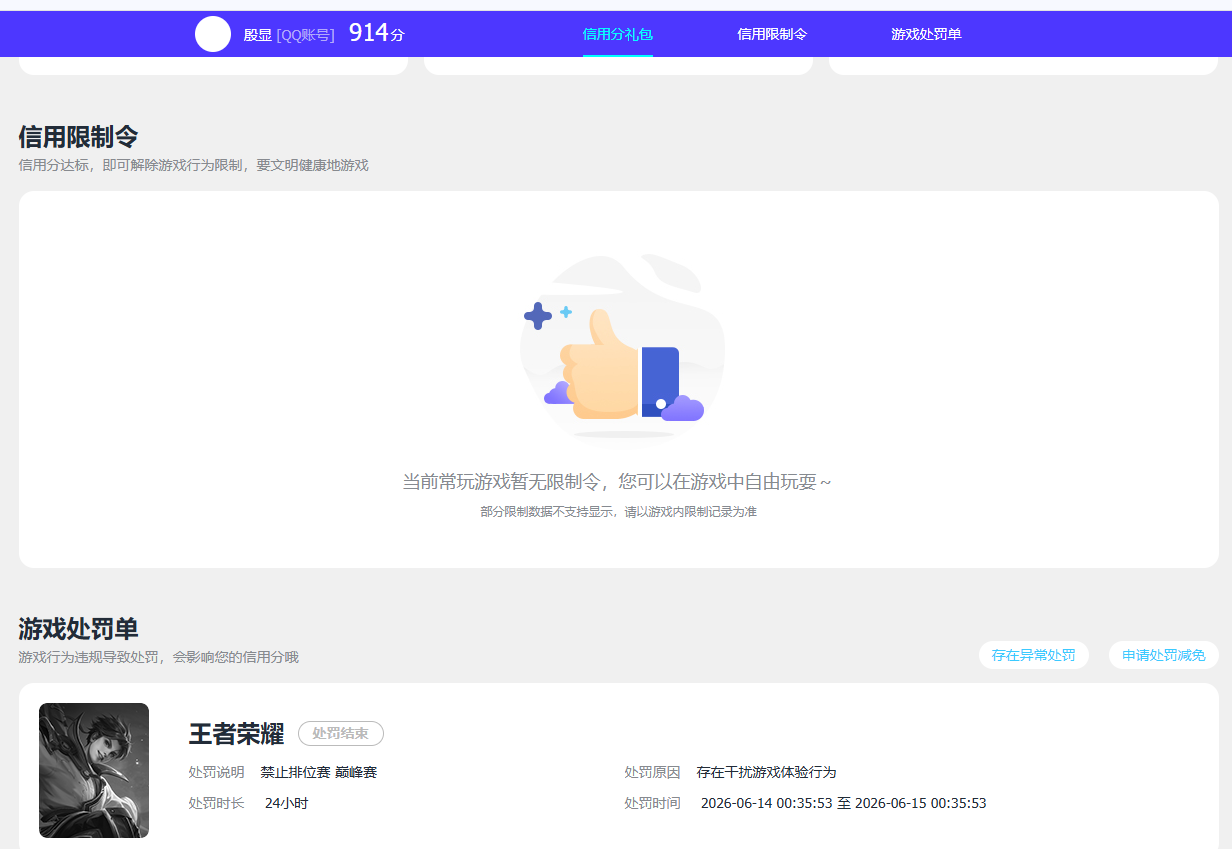The height and width of the screenshot is (849, 1232).
Task: Click the [QQ账号] account label
Action: (x=306, y=35)
